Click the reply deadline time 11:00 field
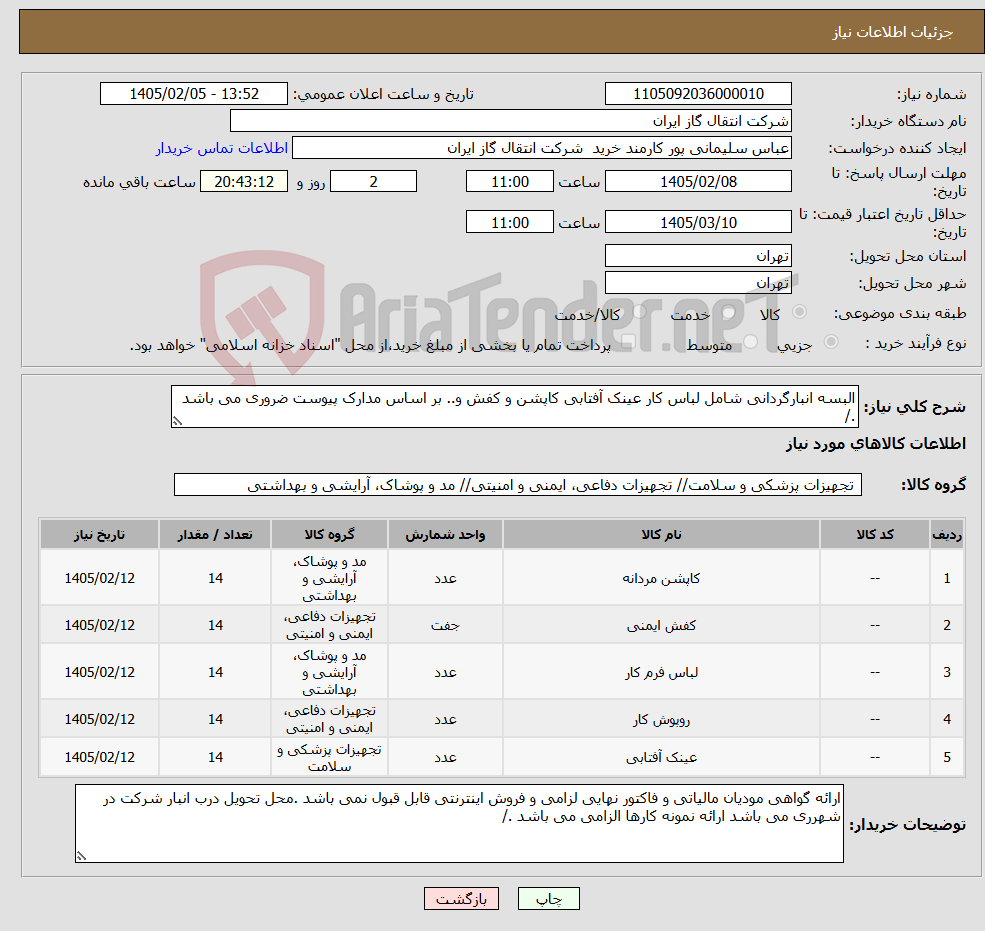 [x=509, y=182]
